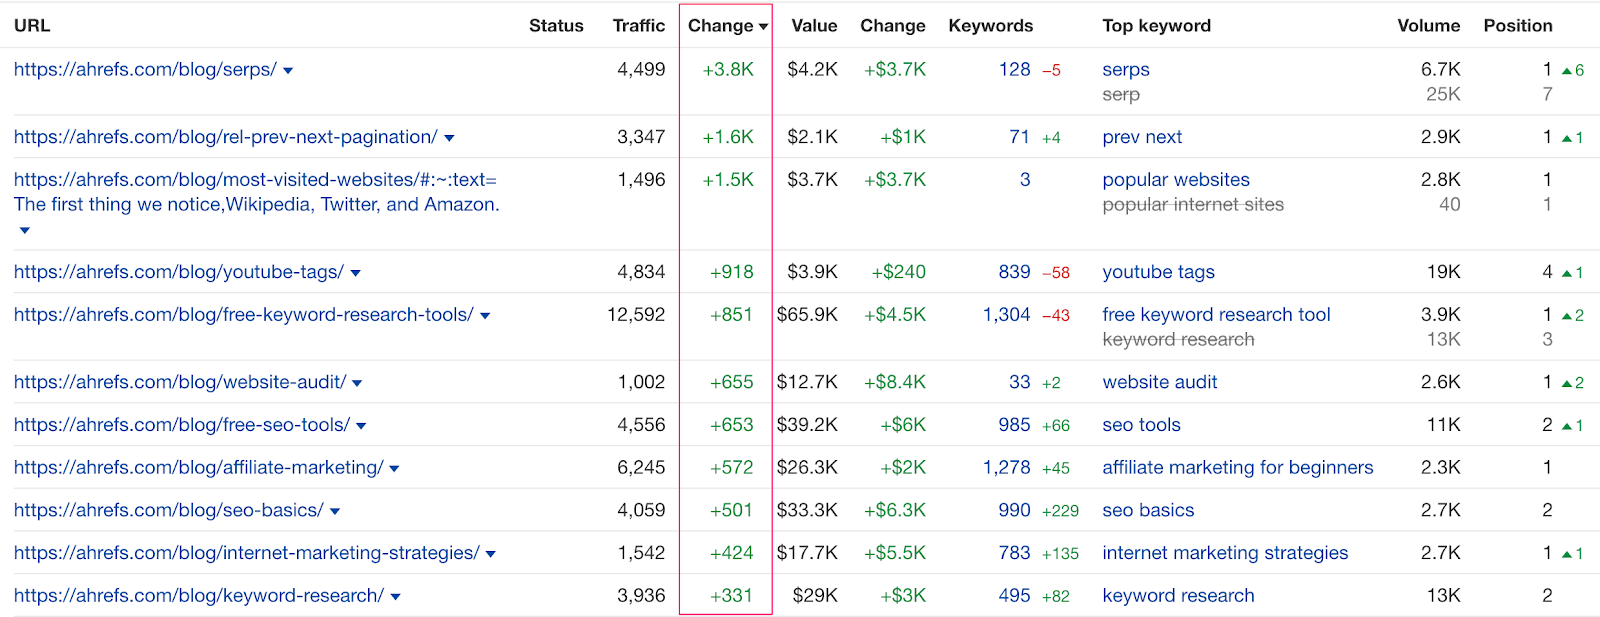Expand youtube-tags URL dropdown arrow
The height and width of the screenshot is (617, 1600).
(x=356, y=273)
